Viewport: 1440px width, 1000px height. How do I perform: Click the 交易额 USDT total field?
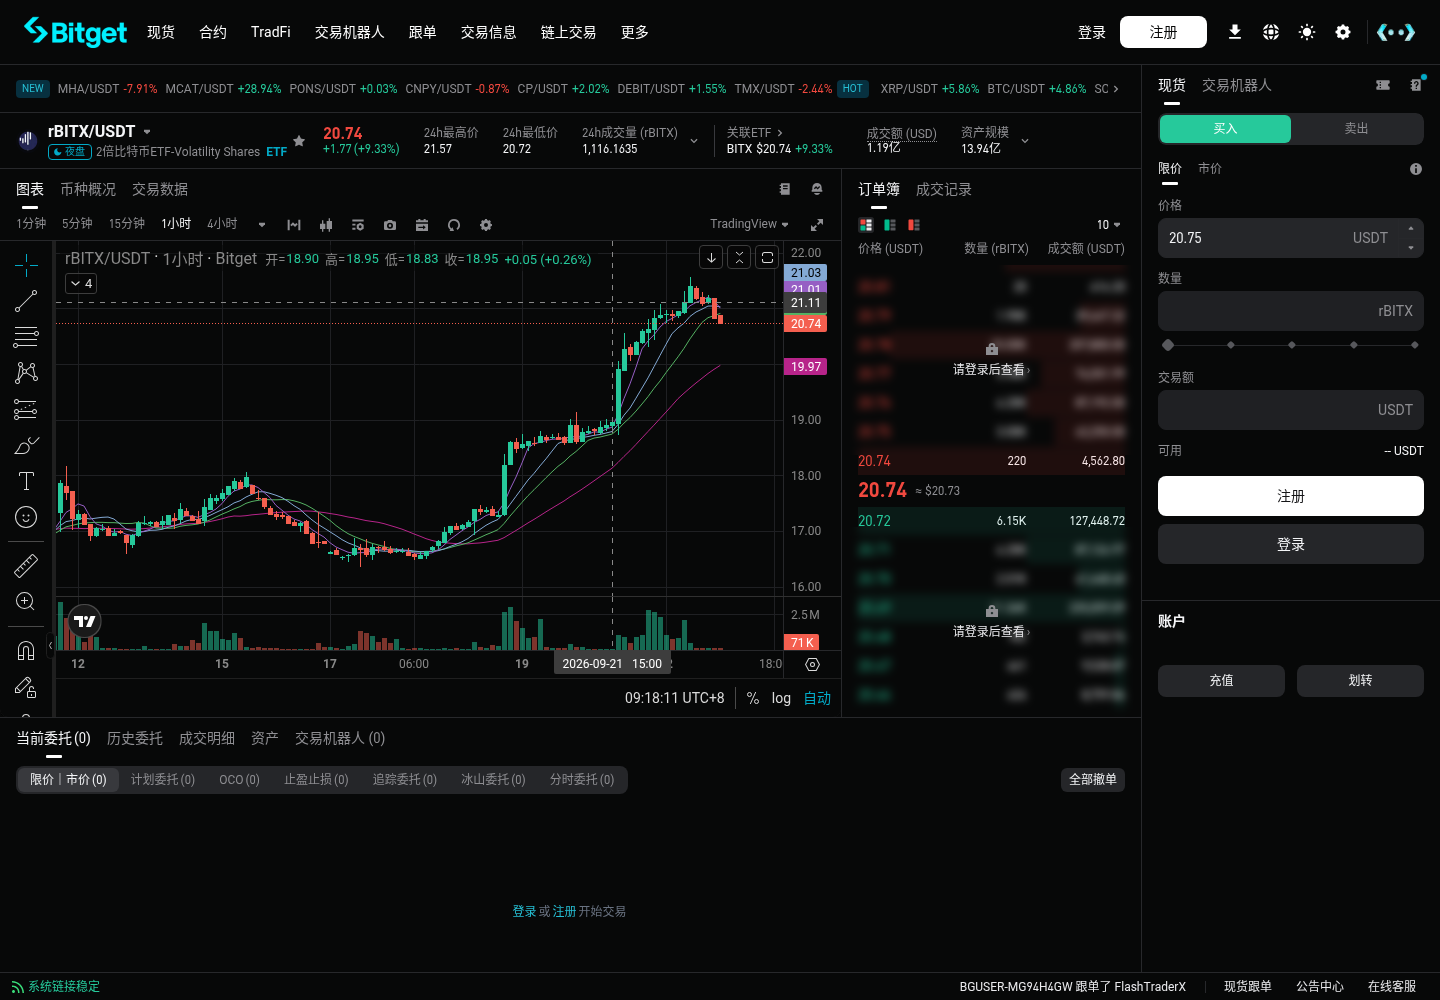(x=1291, y=410)
